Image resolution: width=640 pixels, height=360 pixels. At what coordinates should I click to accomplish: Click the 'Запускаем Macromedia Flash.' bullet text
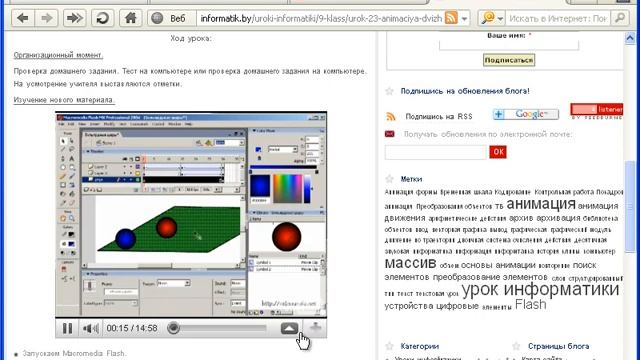click(x=74, y=353)
